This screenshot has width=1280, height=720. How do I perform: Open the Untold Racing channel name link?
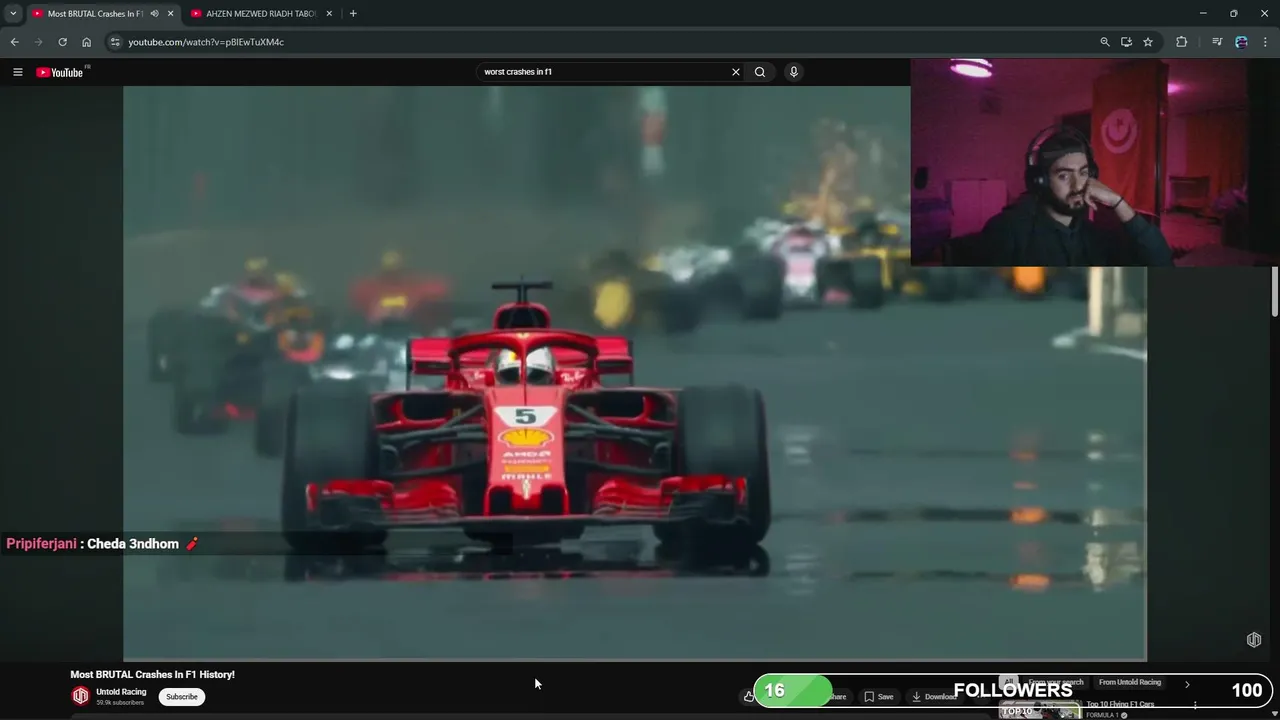click(121, 692)
